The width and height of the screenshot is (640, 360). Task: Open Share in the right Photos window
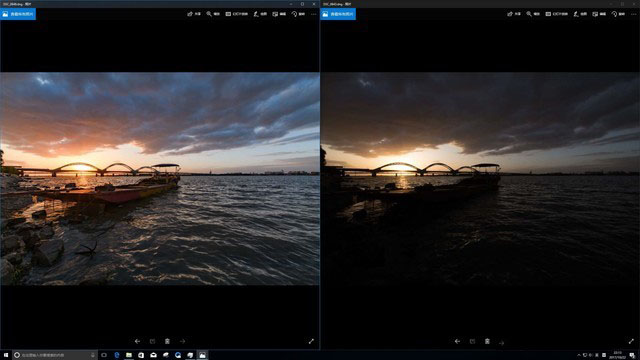[x=514, y=14]
